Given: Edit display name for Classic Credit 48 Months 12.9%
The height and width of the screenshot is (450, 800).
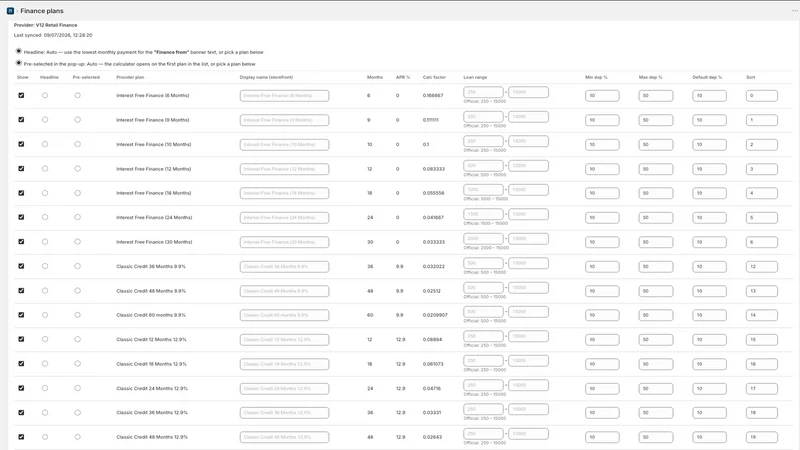Looking at the screenshot, I should (x=285, y=437).
